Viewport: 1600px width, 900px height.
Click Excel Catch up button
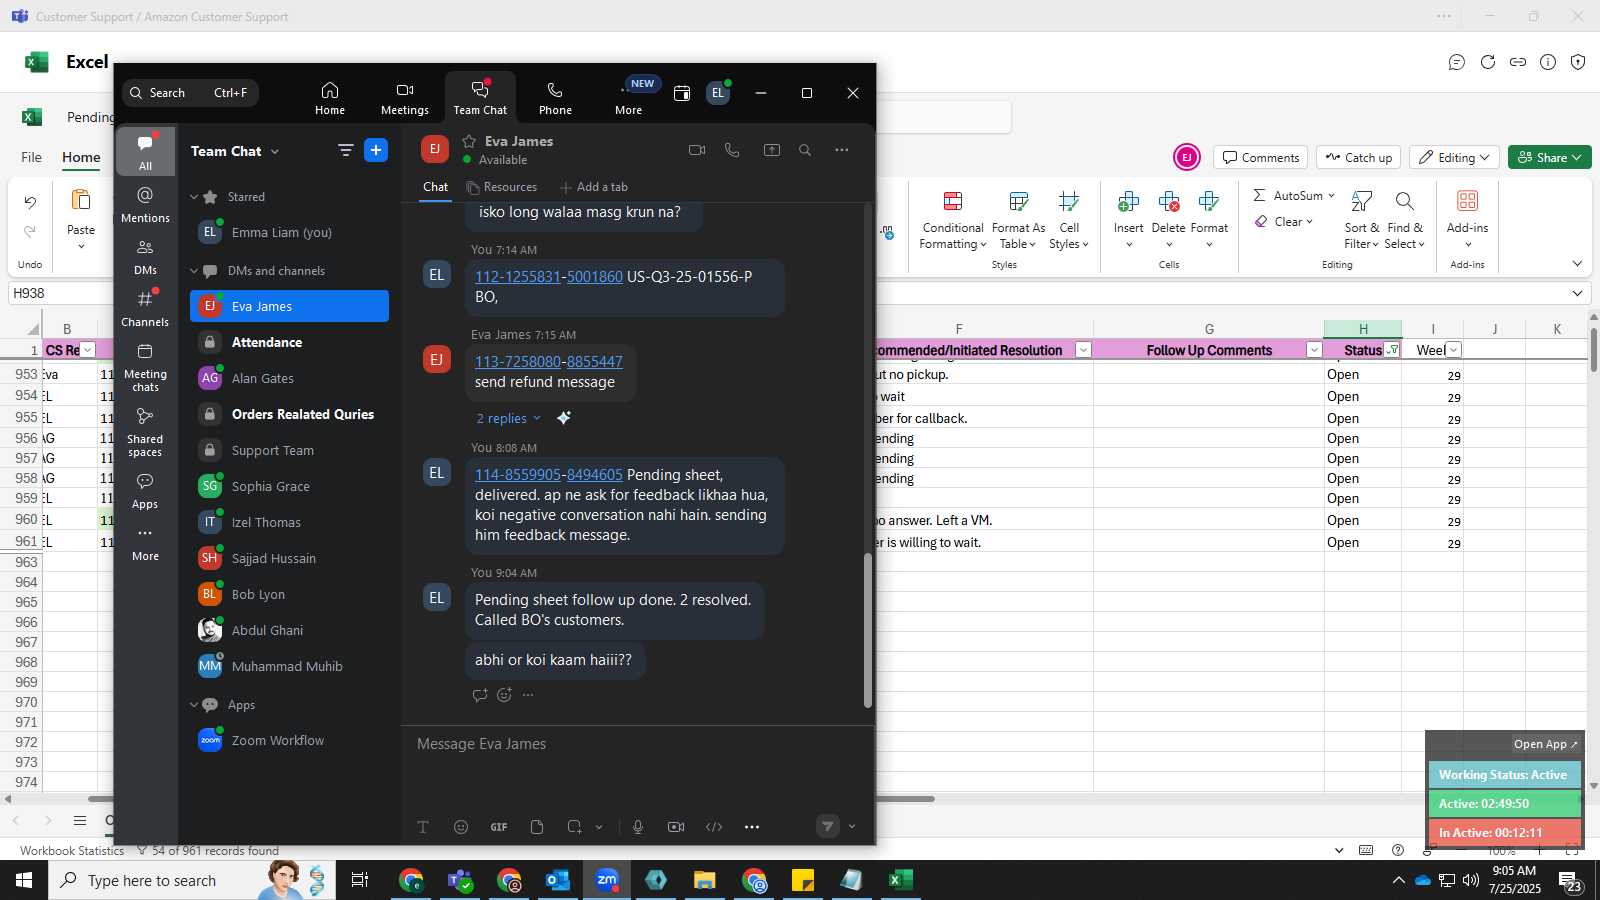[1359, 157]
